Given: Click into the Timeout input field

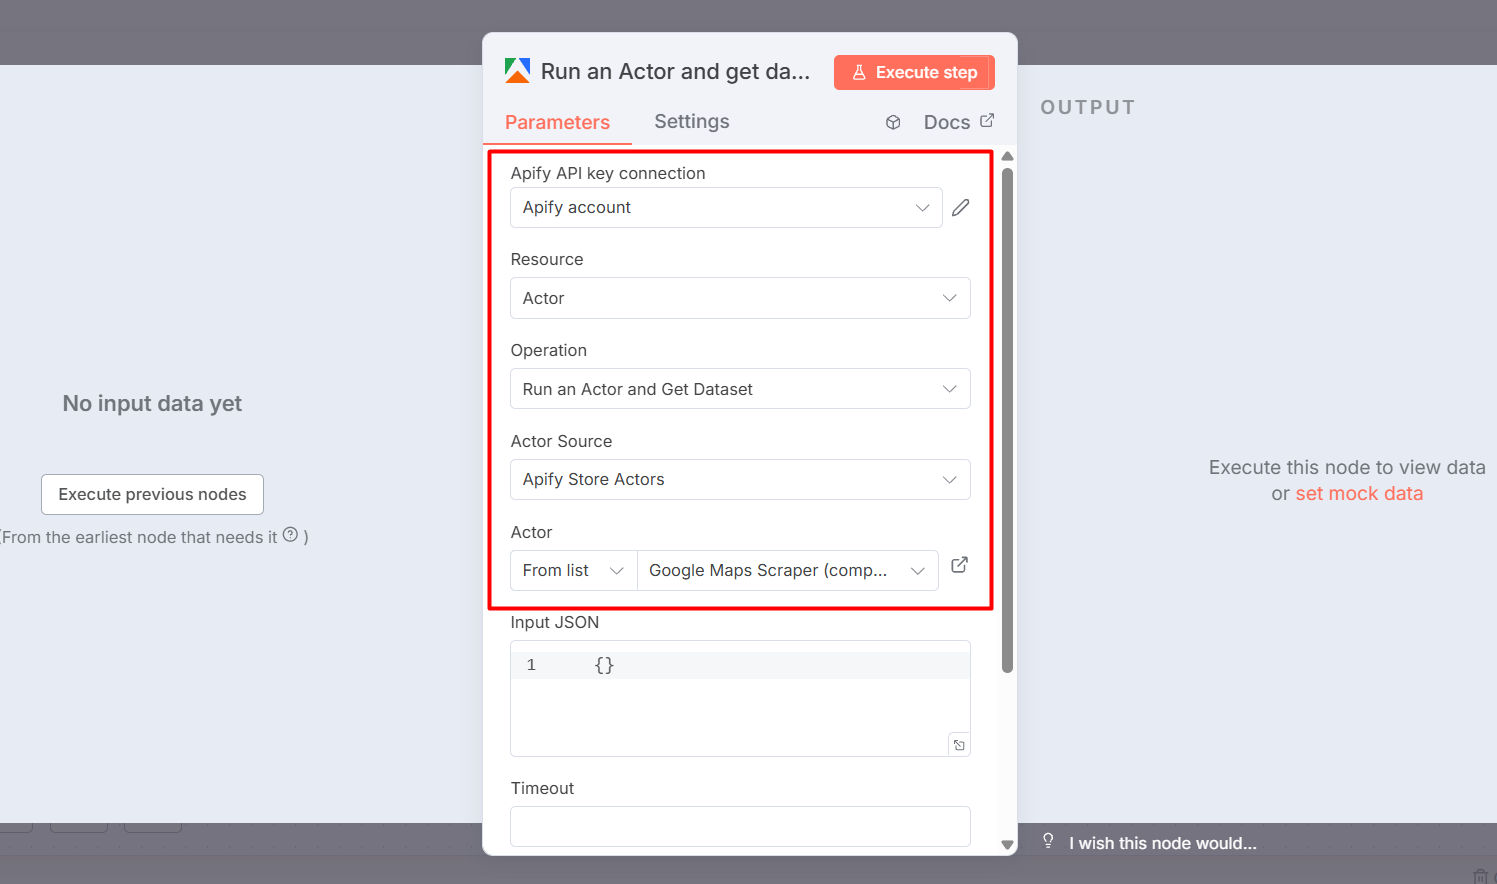Looking at the screenshot, I should coord(739,826).
